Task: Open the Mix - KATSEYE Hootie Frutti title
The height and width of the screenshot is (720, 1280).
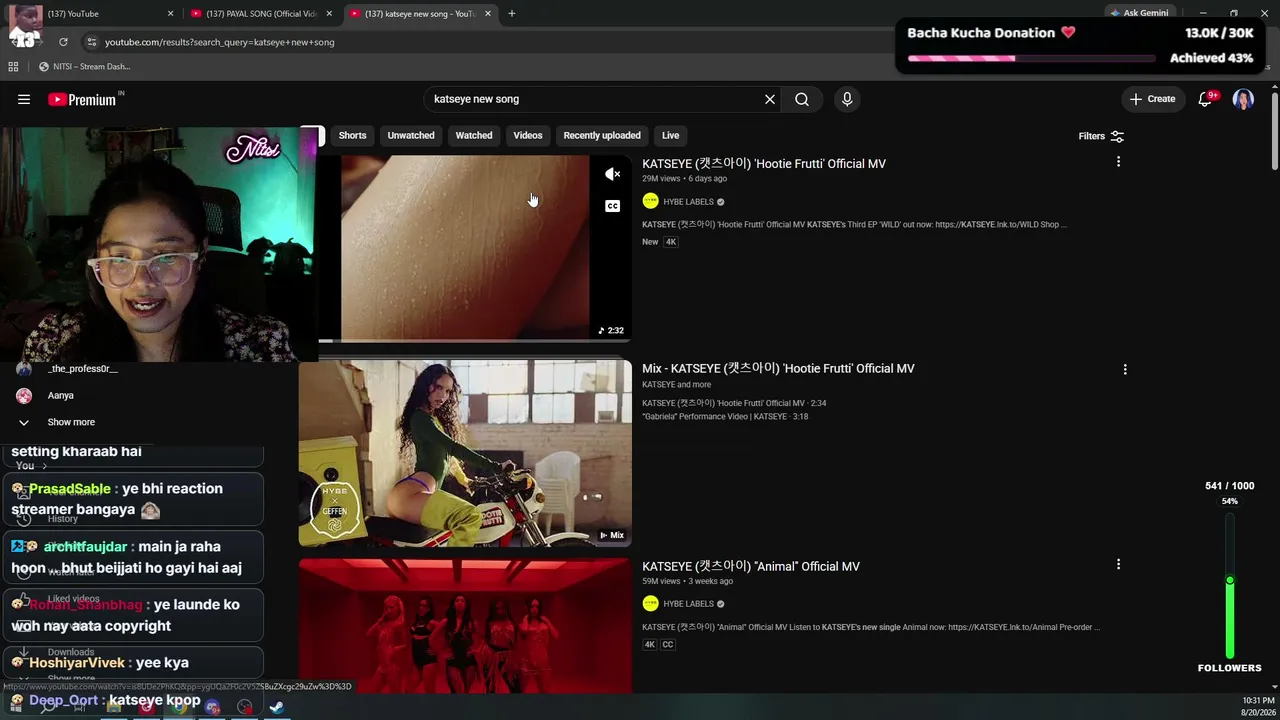Action: coord(778,369)
